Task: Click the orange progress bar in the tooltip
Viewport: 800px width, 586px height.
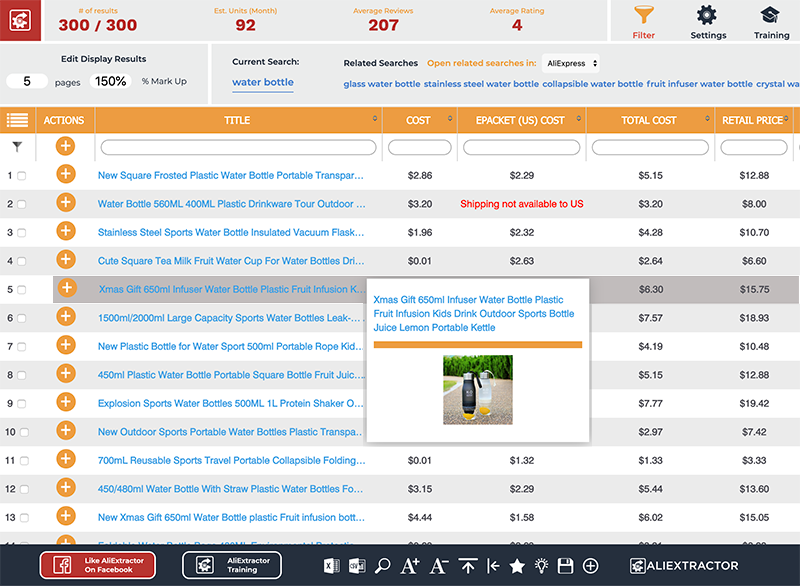Action: pos(478,344)
